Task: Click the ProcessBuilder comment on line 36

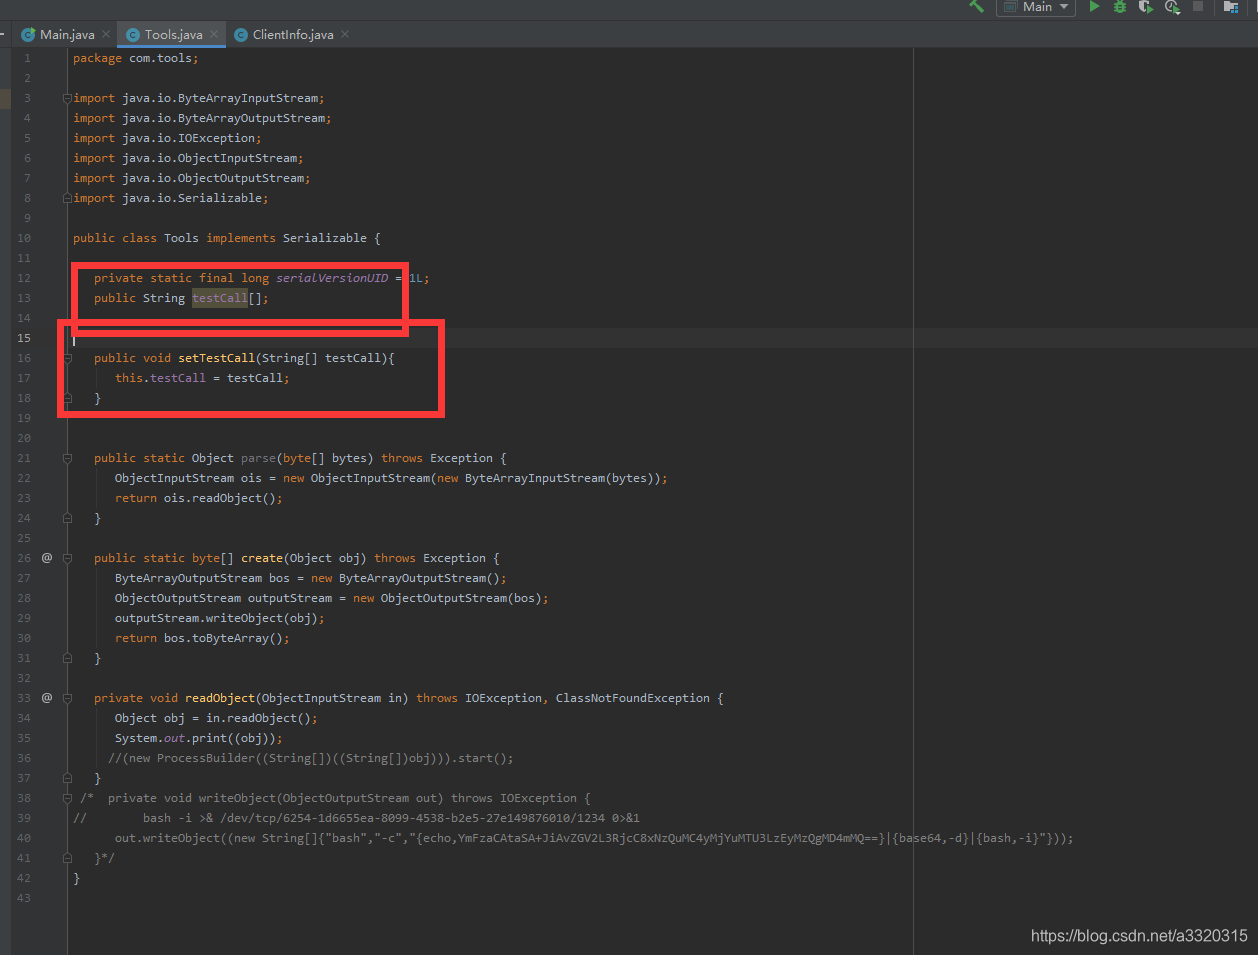Action: 311,758
